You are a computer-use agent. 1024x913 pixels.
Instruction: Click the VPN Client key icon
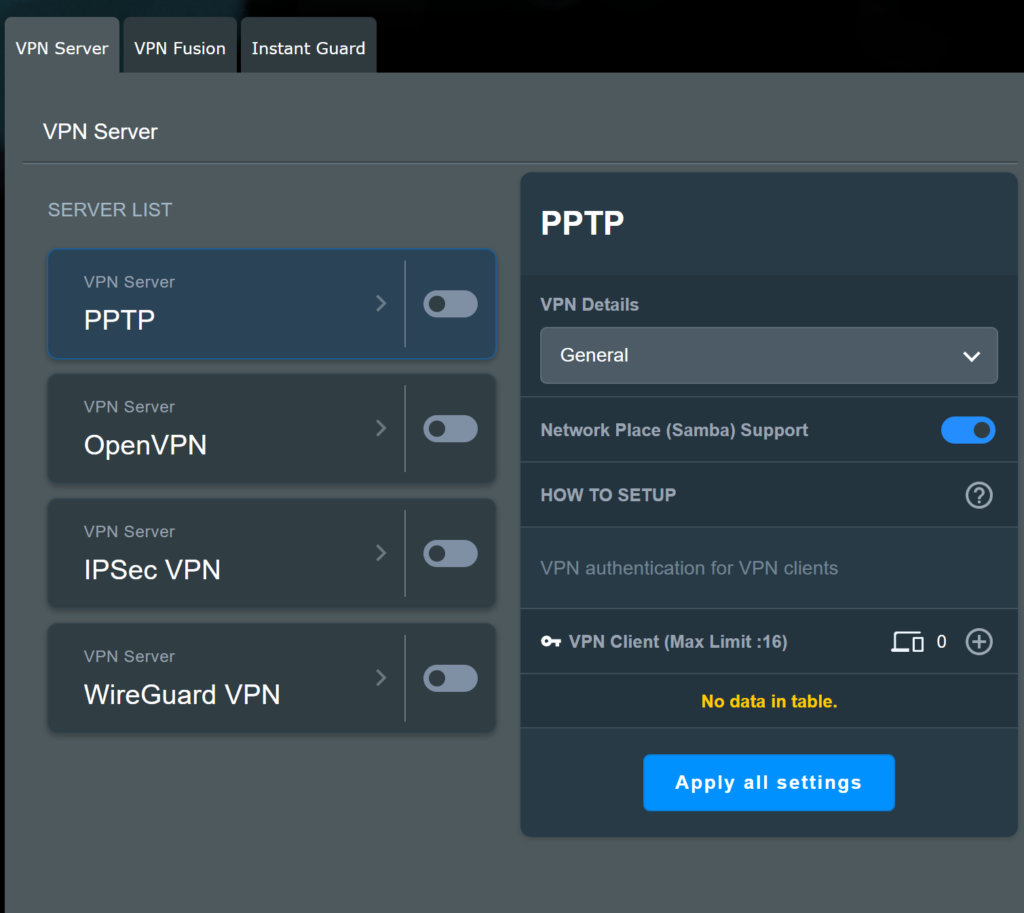pyautogui.click(x=551, y=641)
